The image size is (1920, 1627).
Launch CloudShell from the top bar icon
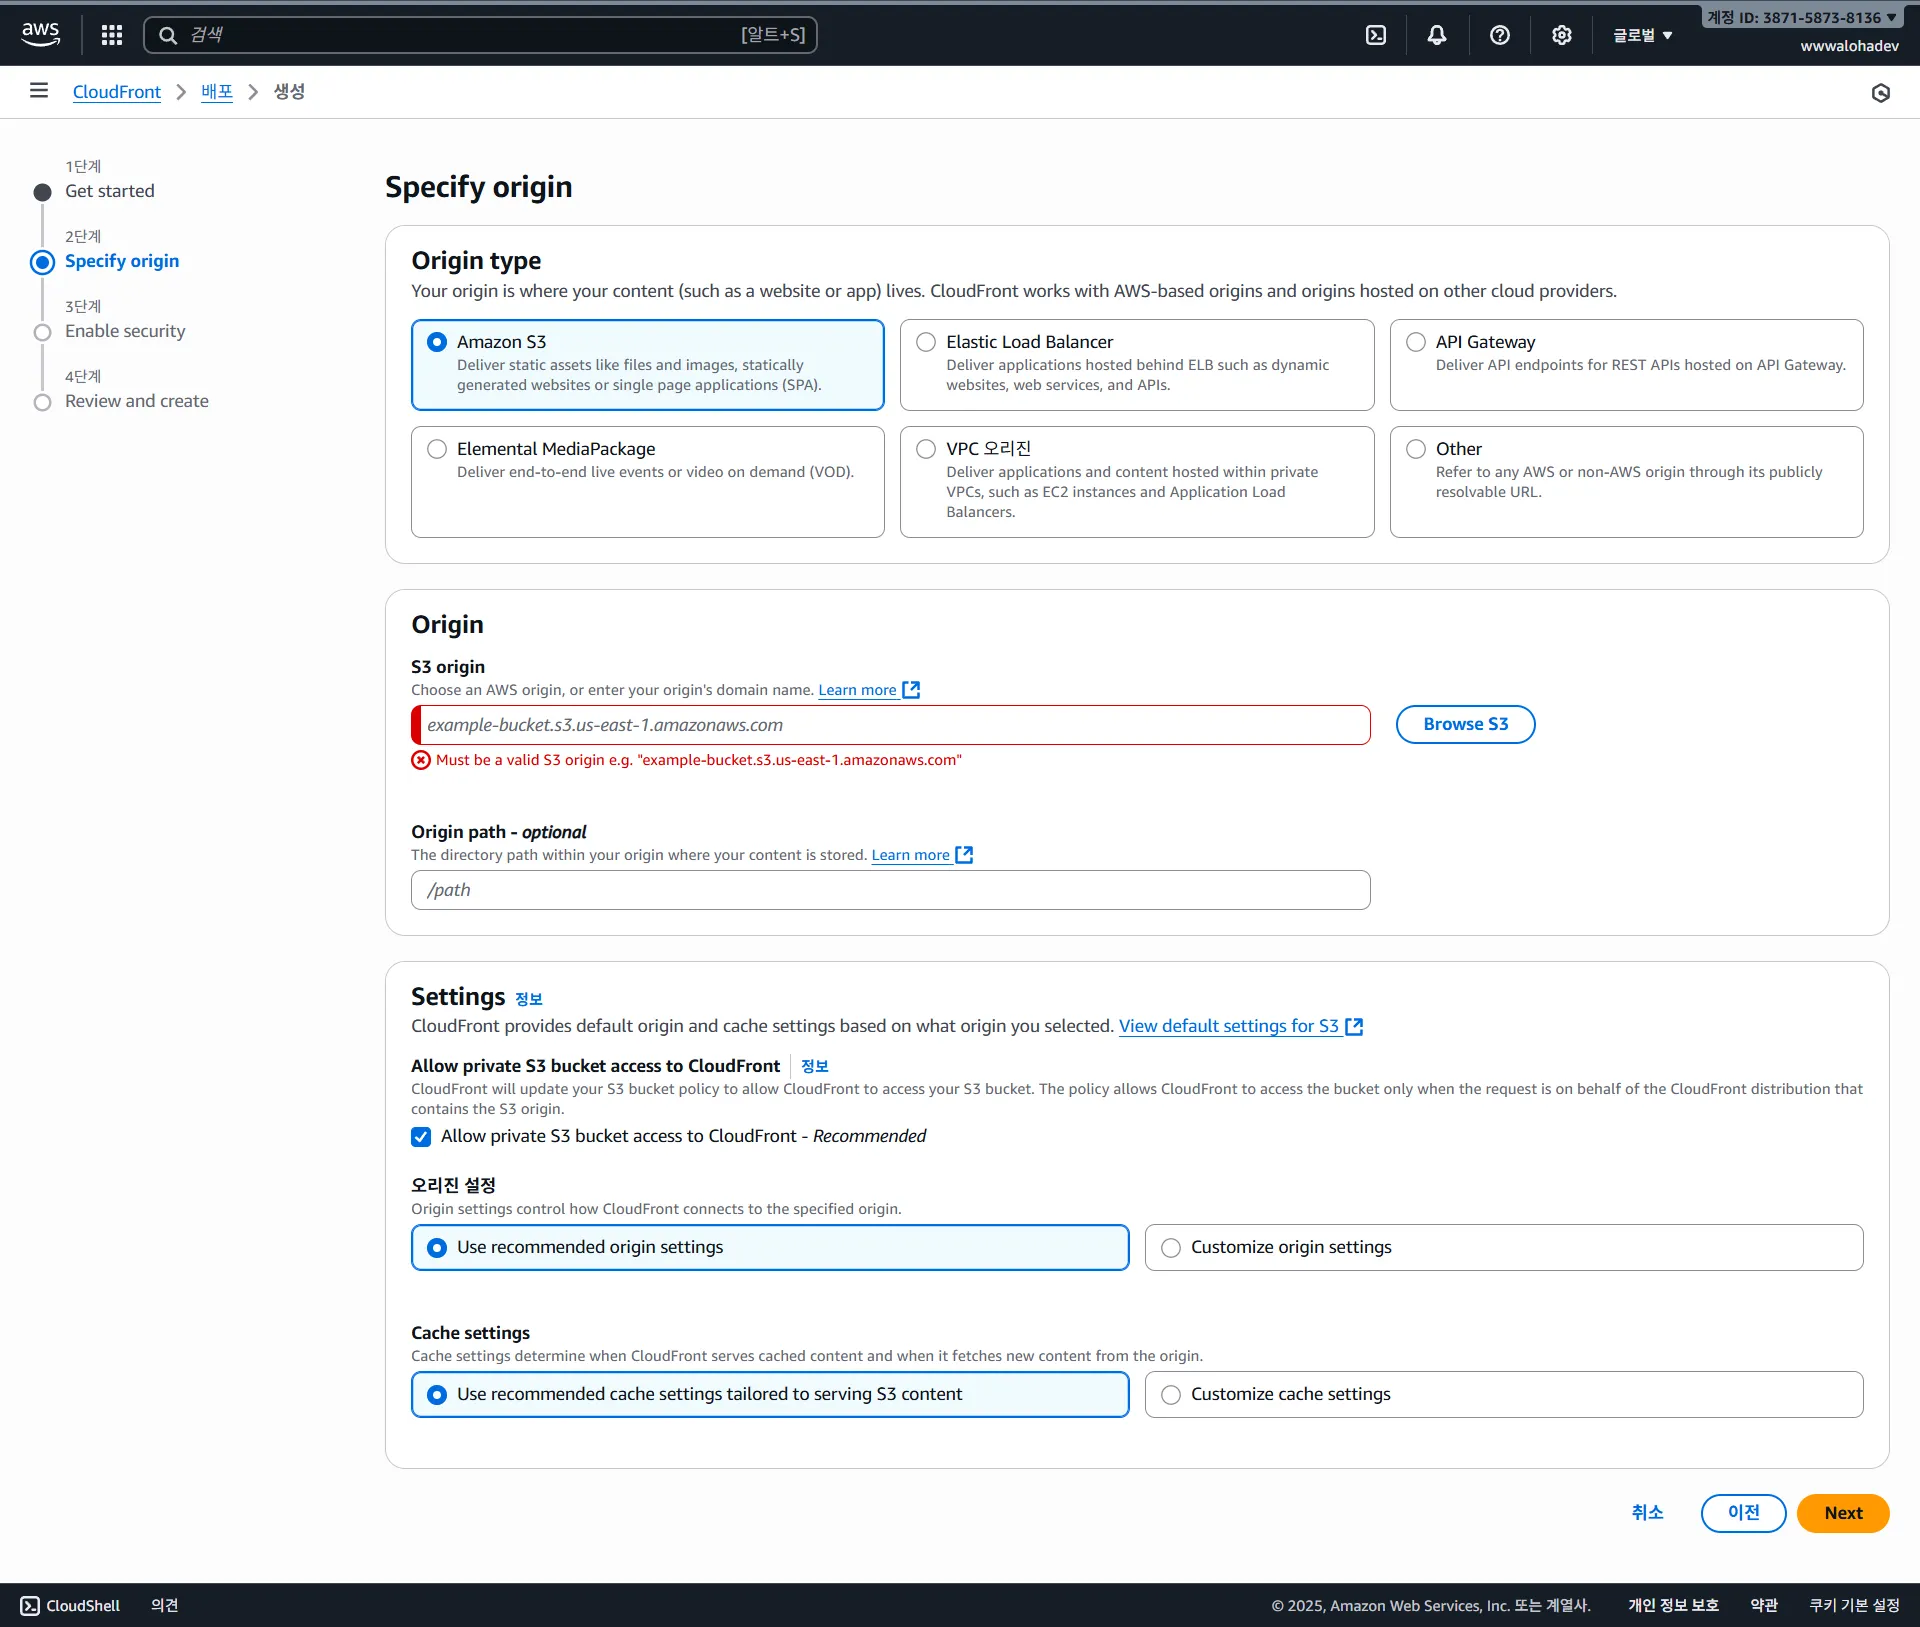(1376, 35)
